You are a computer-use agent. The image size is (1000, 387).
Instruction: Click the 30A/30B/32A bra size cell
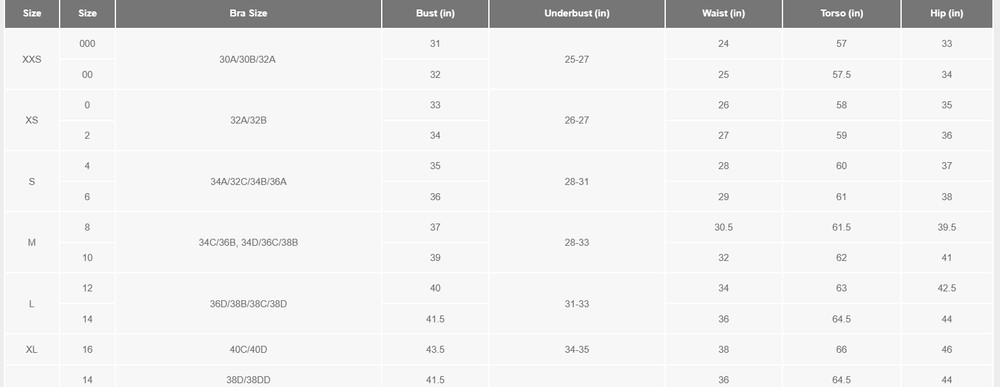(x=248, y=59)
